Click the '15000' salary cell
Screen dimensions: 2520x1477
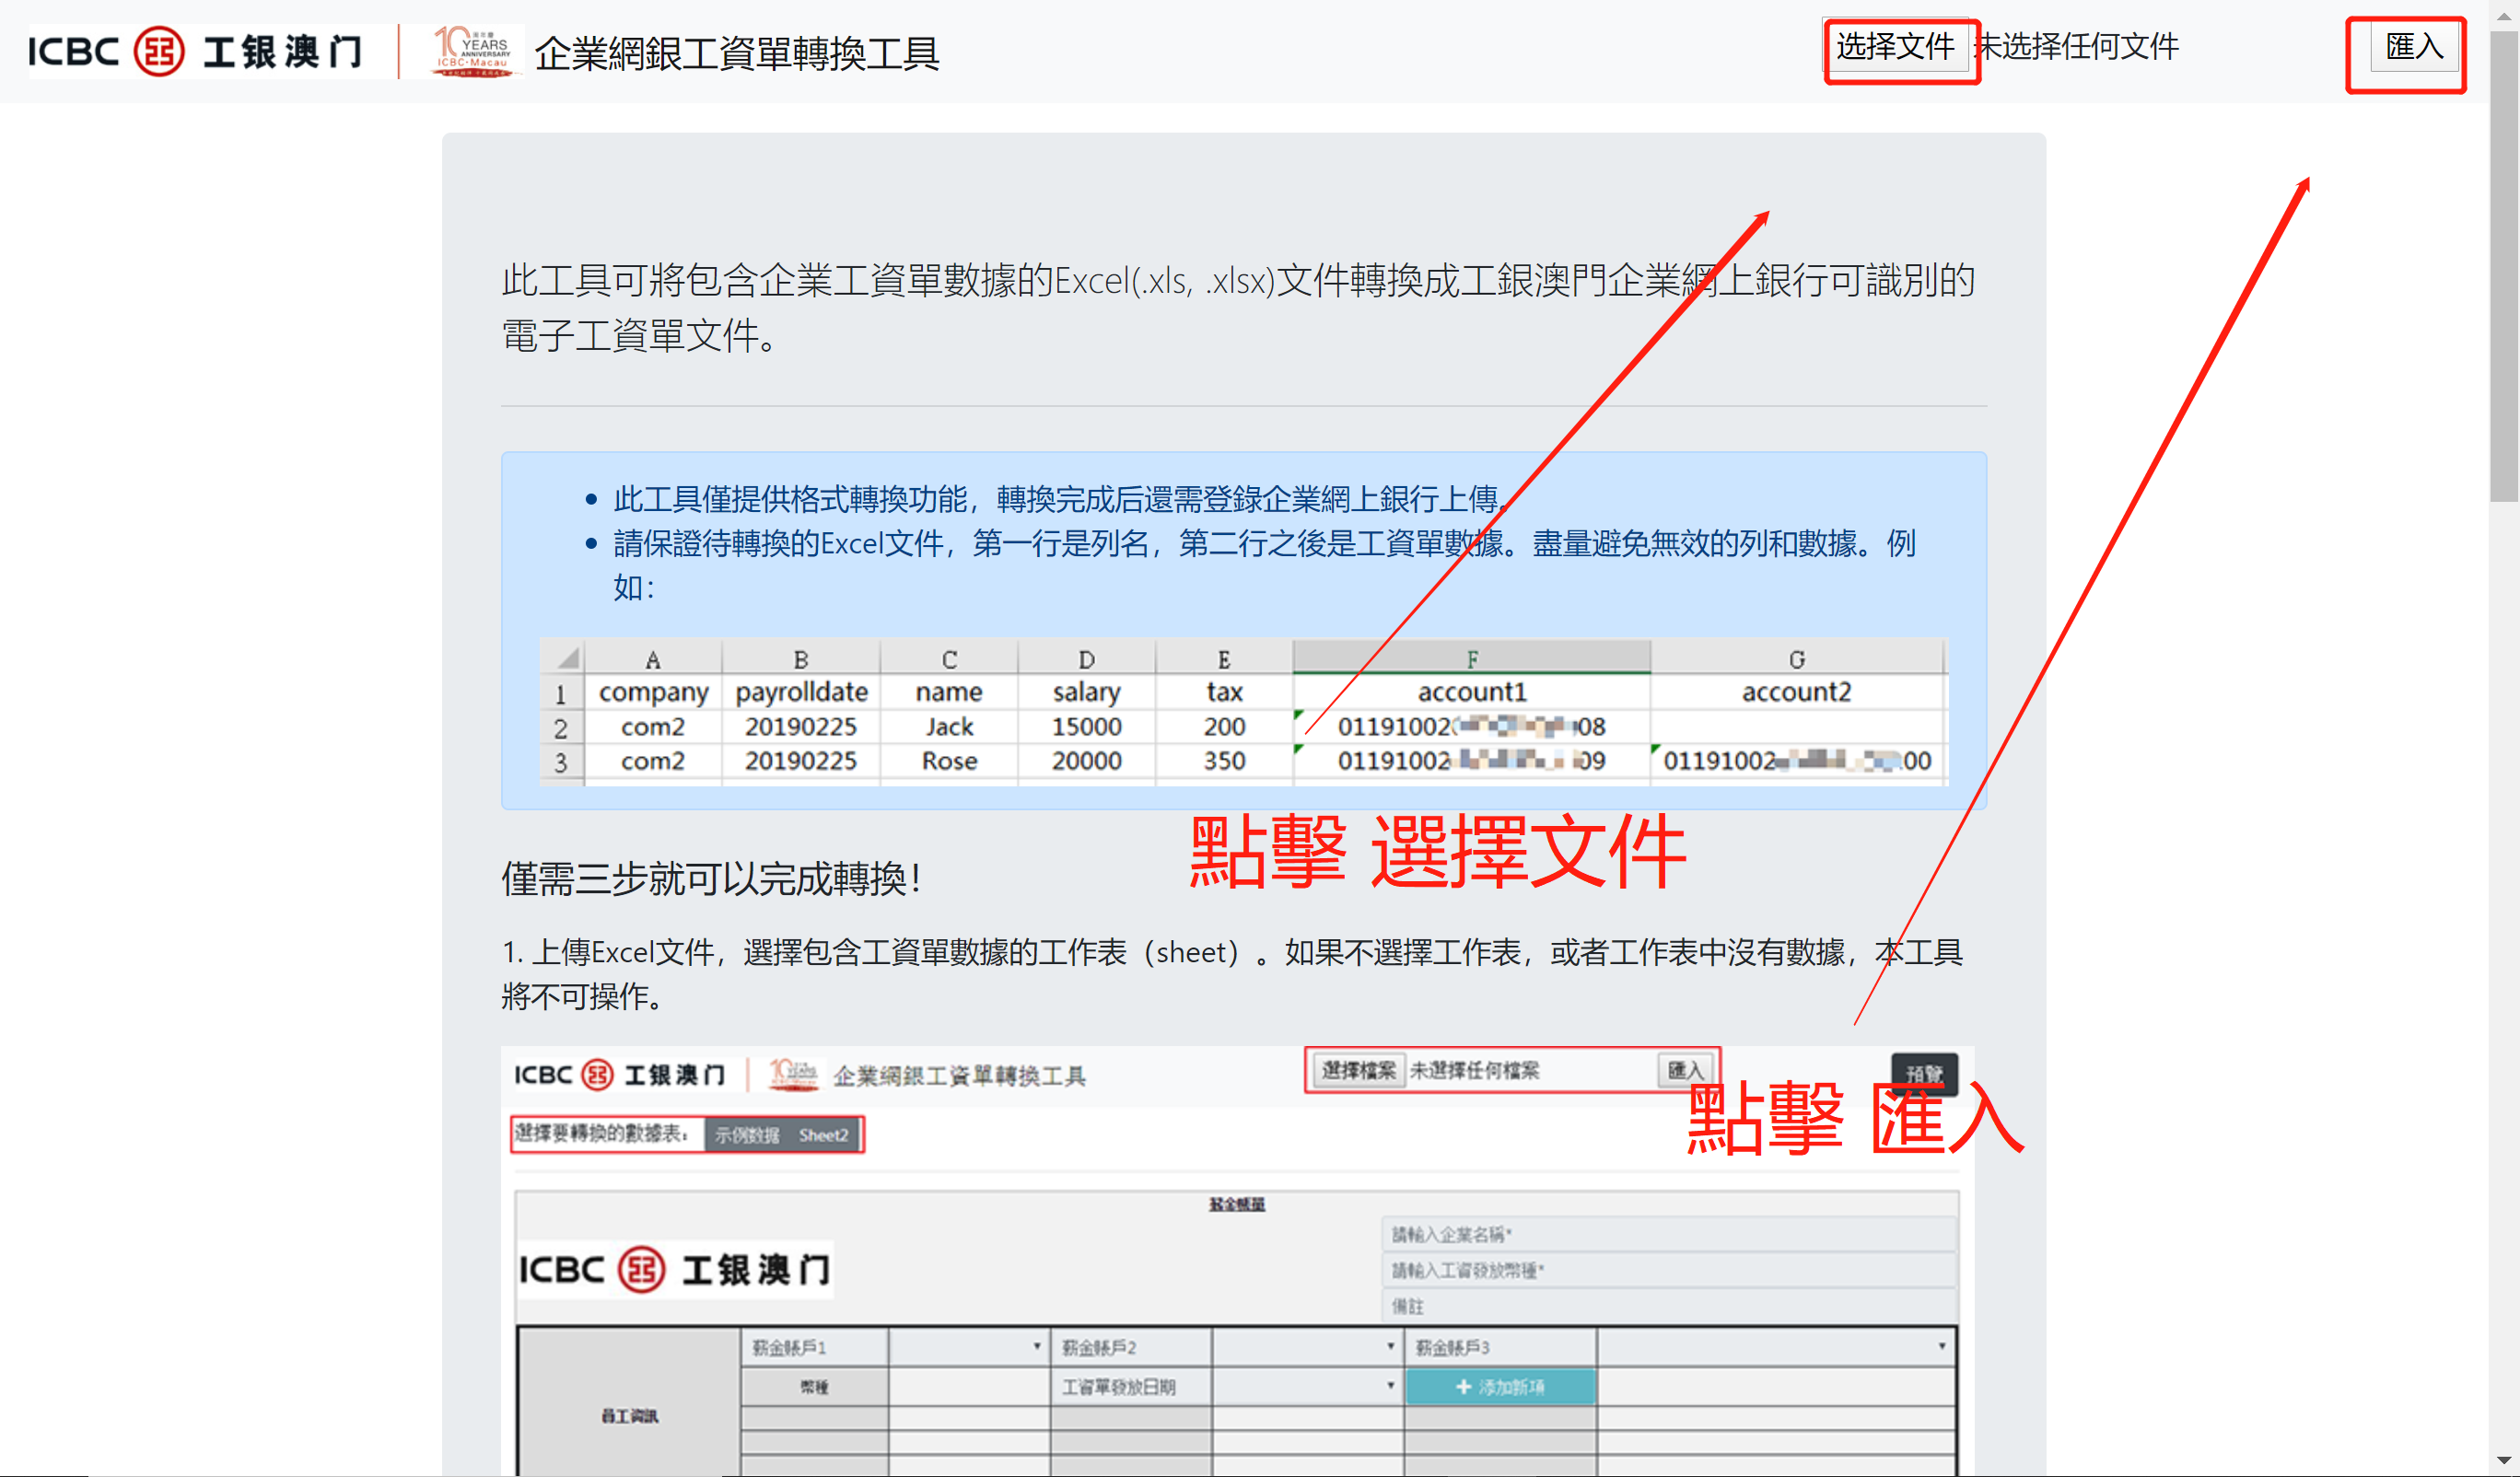[1086, 727]
